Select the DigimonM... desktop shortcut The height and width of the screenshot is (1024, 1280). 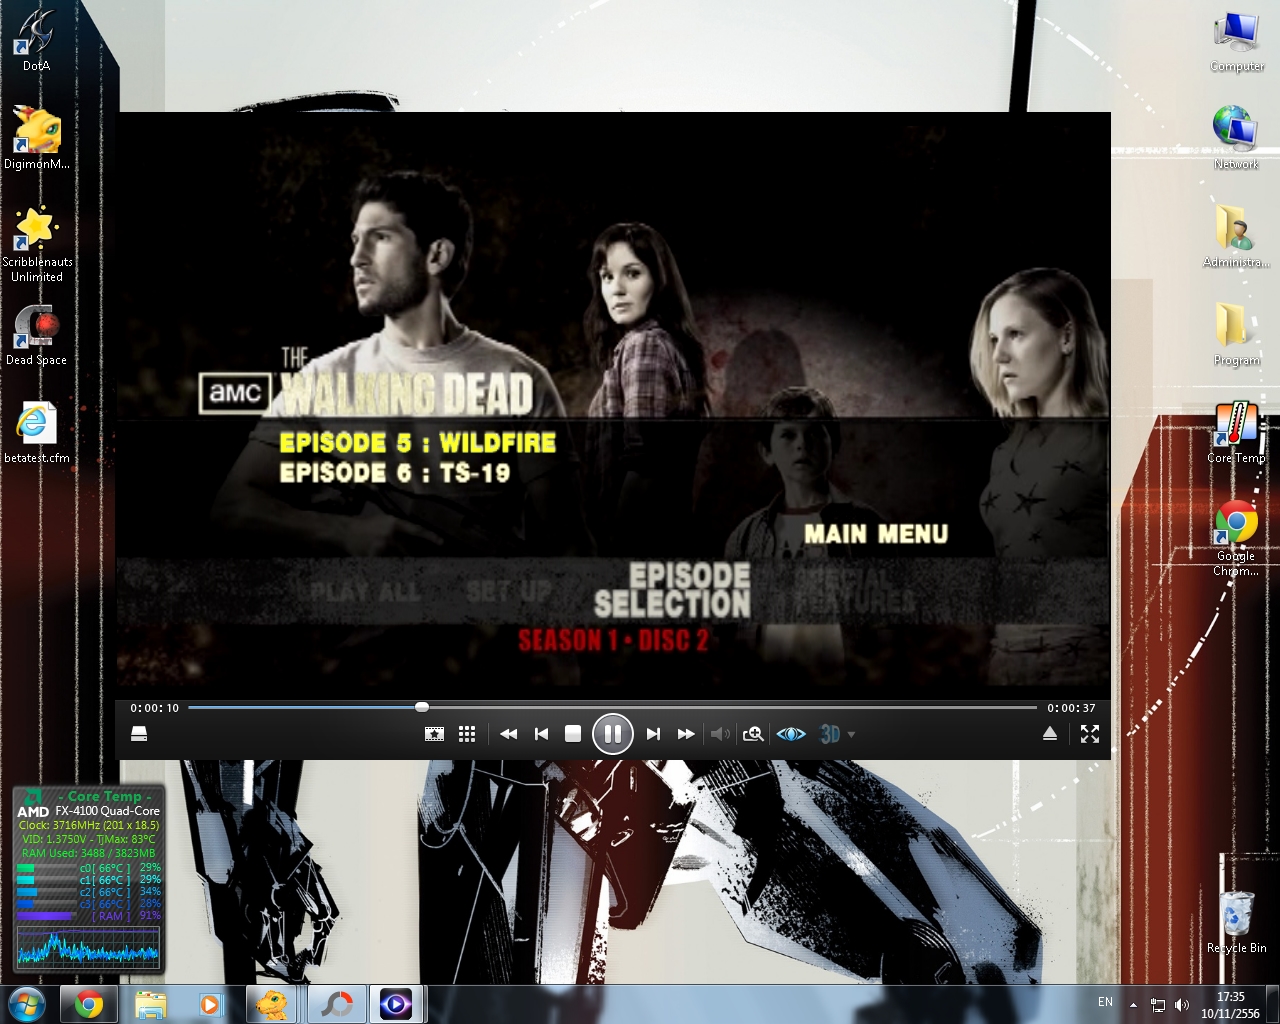(x=37, y=138)
